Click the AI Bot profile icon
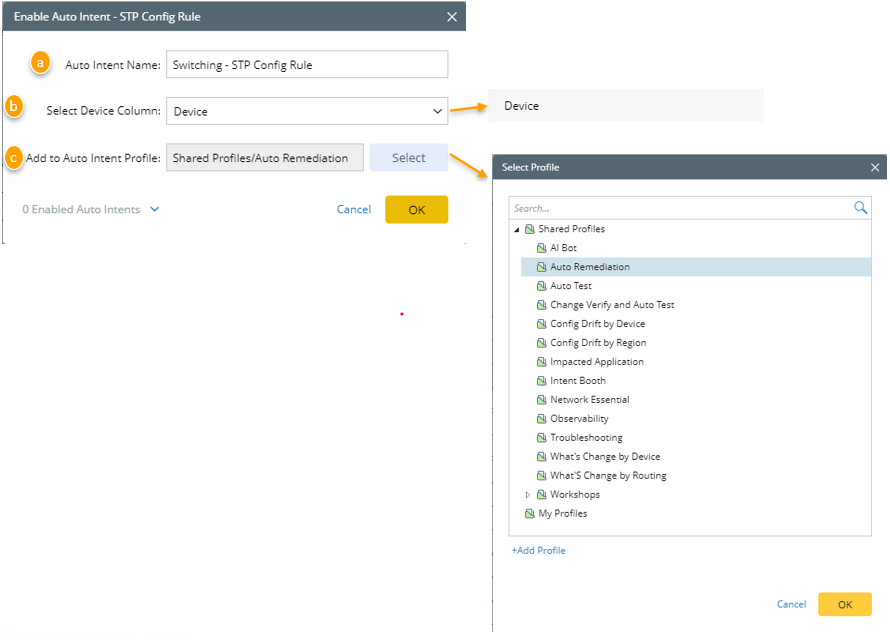The height and width of the screenshot is (640, 890). point(541,248)
